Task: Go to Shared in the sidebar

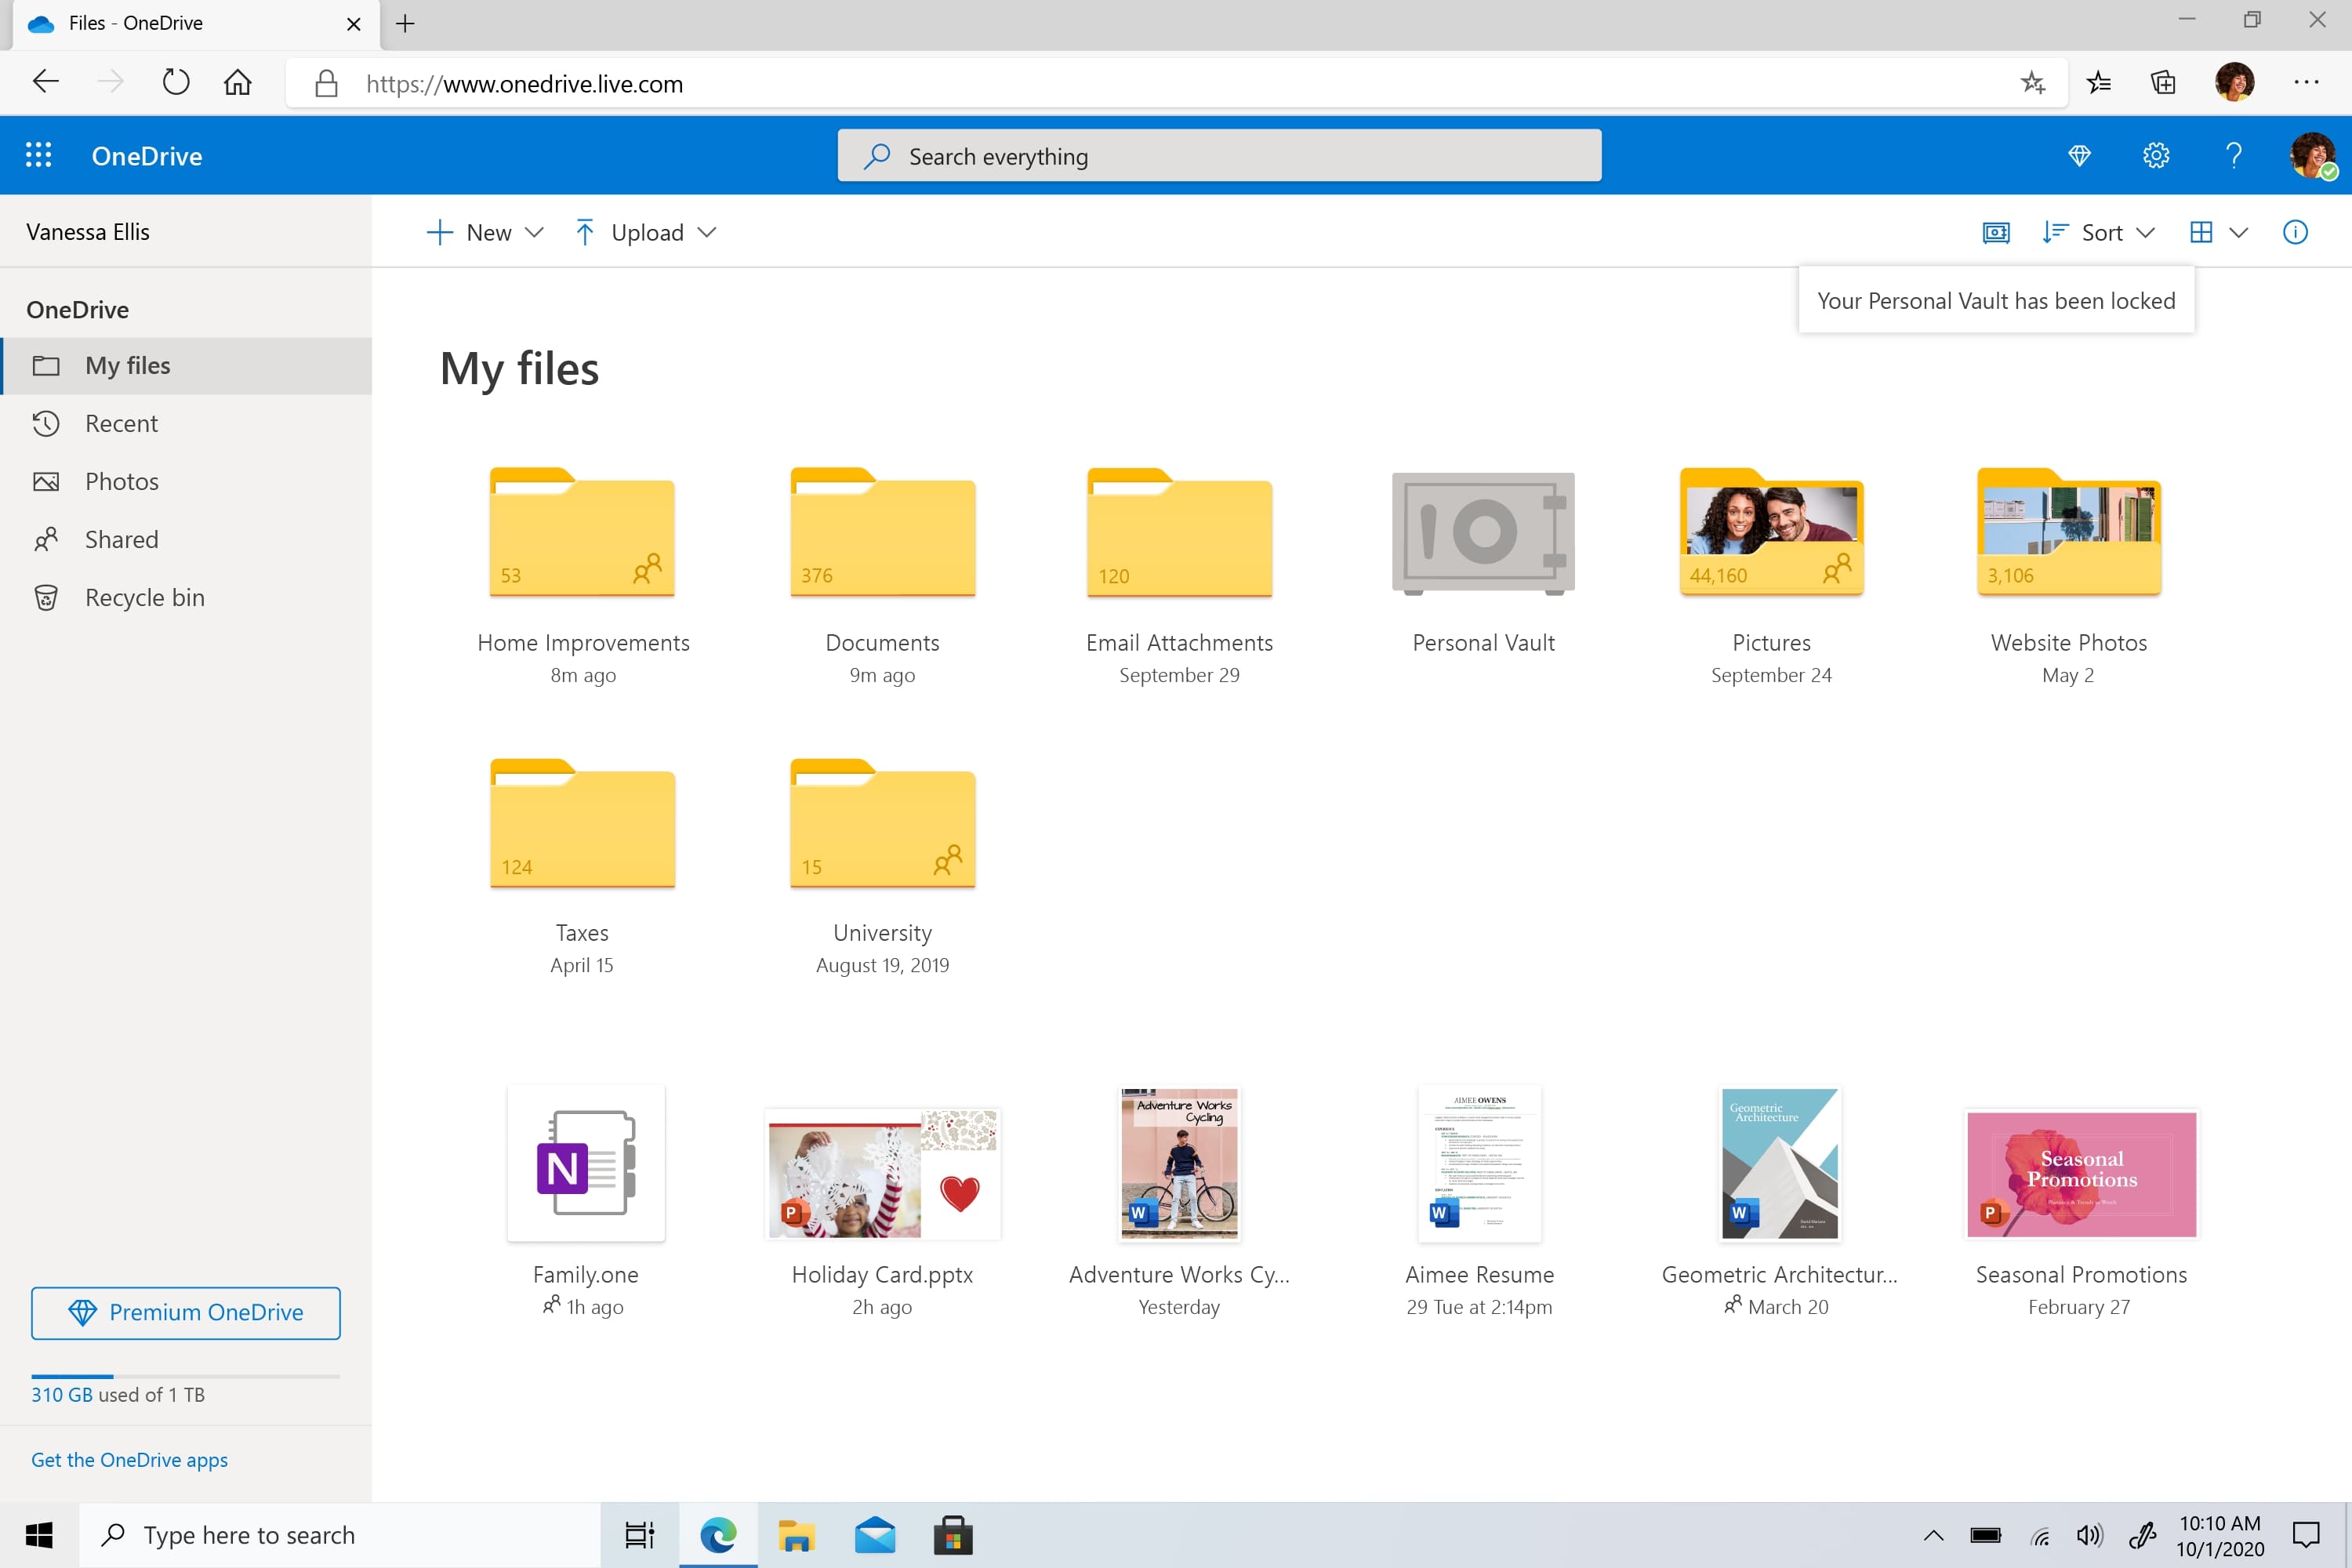Action: click(186, 539)
